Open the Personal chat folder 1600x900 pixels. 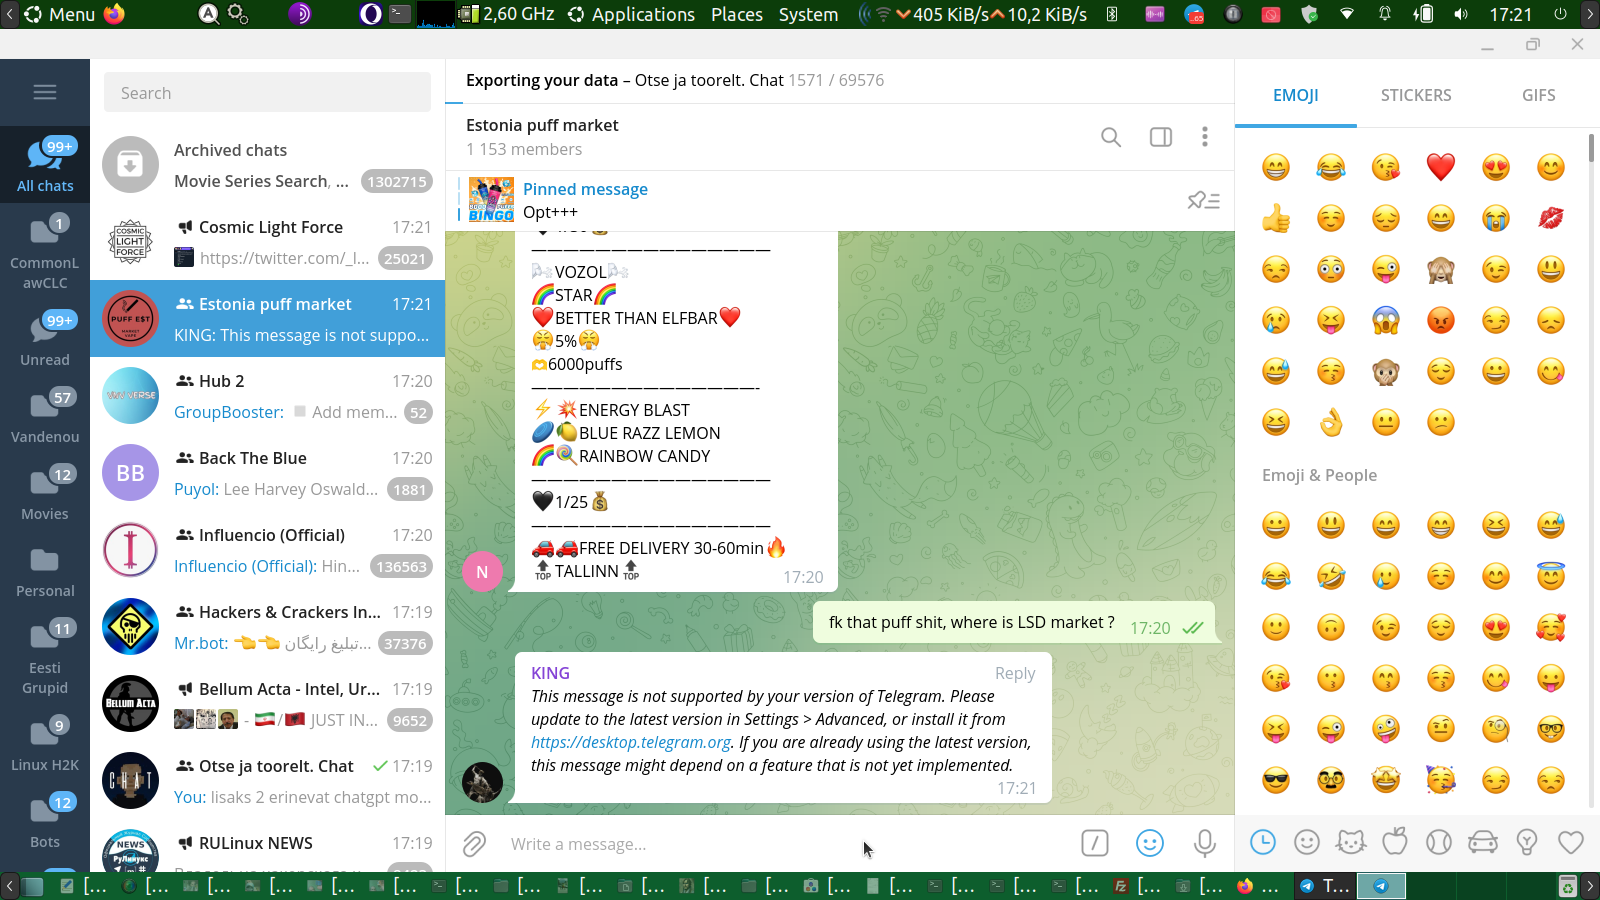point(45,571)
